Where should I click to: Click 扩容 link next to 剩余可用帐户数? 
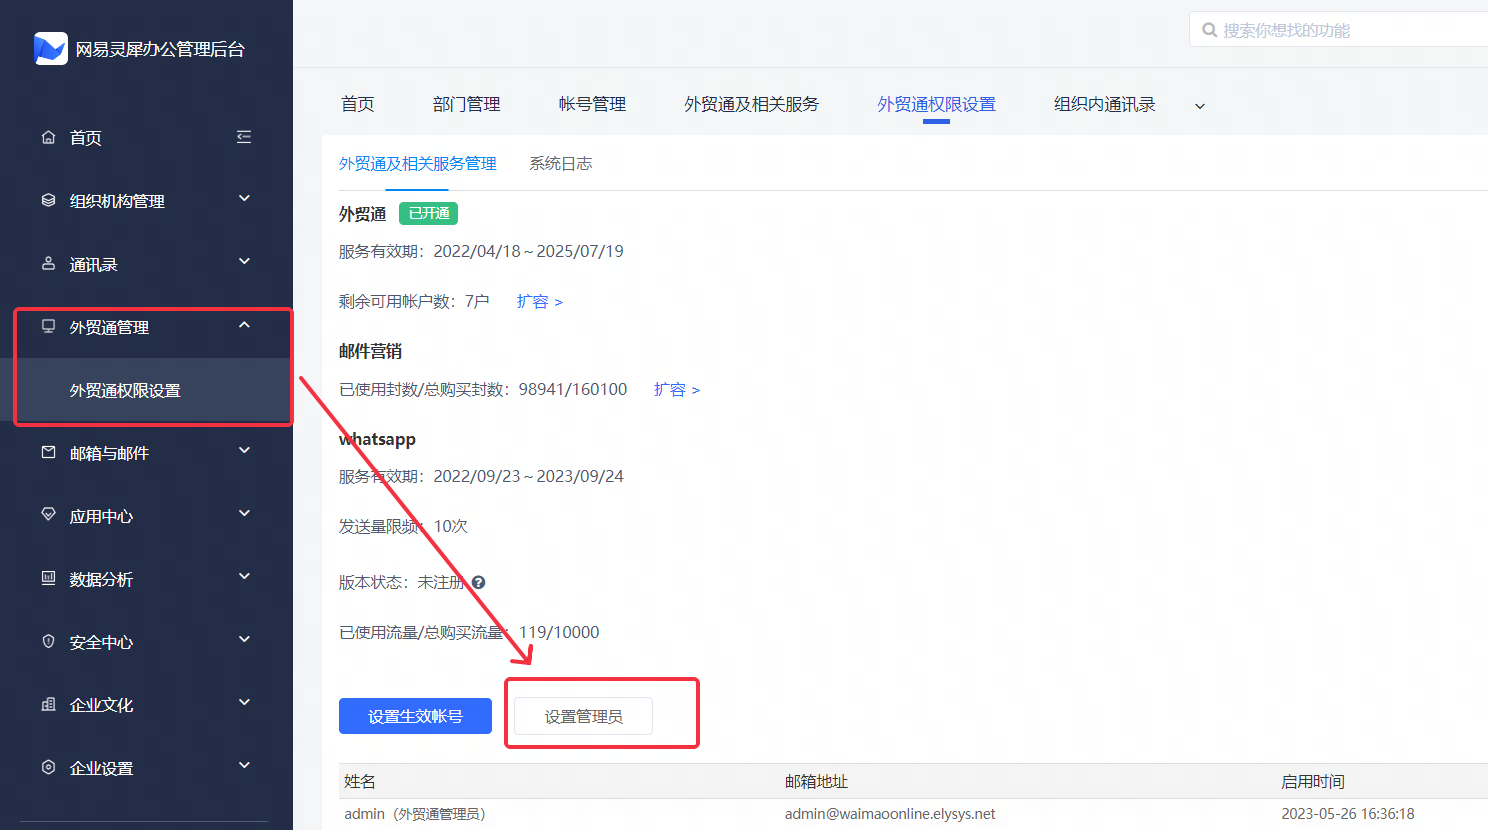pos(540,301)
